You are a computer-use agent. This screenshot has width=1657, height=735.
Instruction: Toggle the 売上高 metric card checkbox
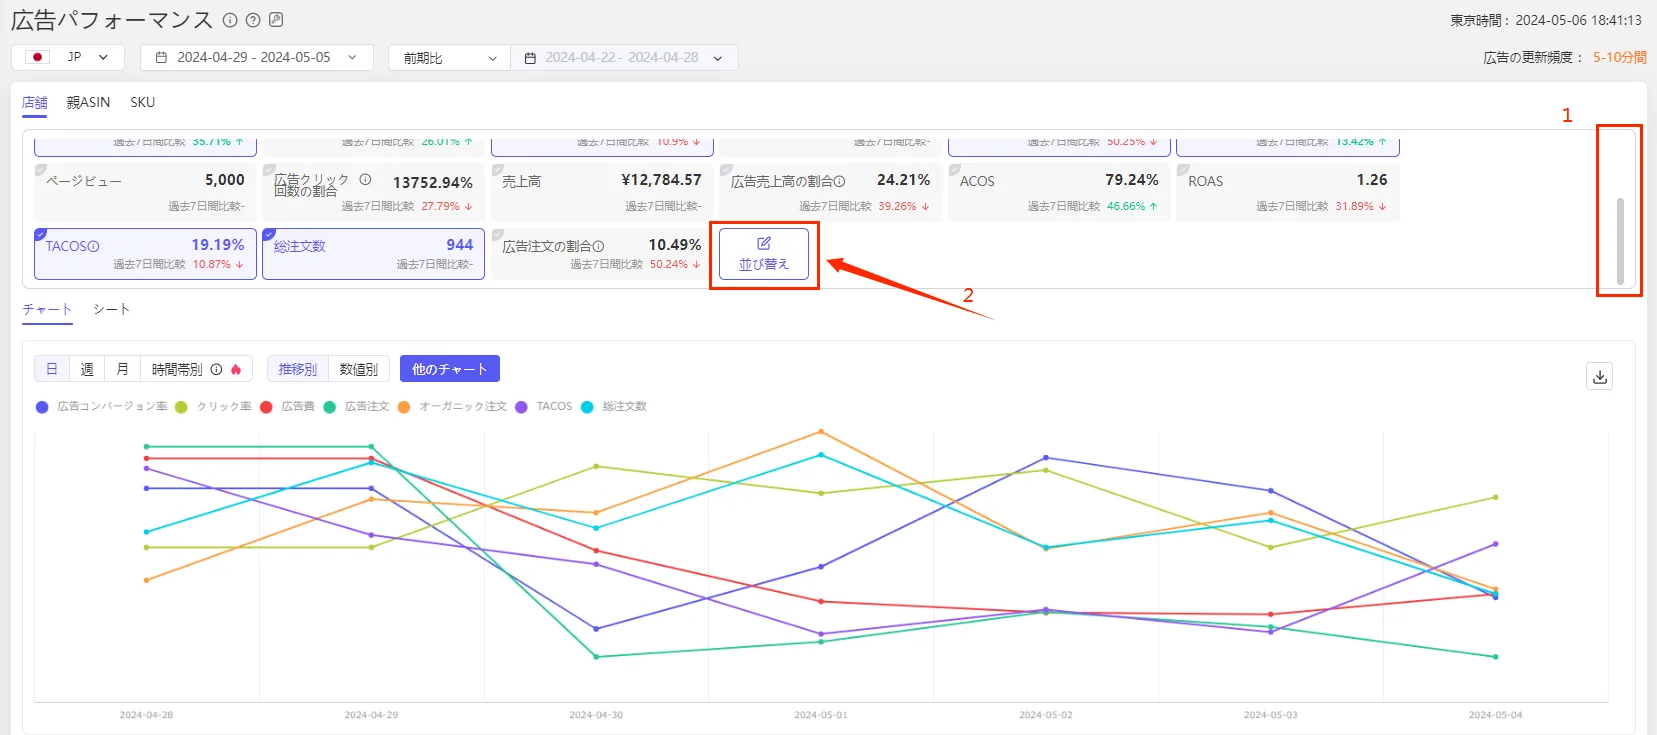[x=497, y=170]
